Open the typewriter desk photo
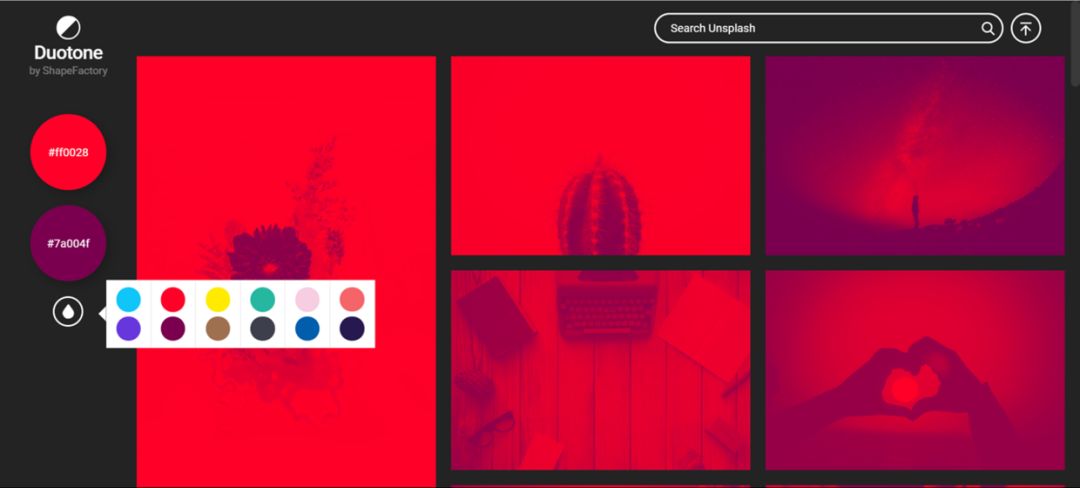The height and width of the screenshot is (488, 1080). (x=601, y=370)
